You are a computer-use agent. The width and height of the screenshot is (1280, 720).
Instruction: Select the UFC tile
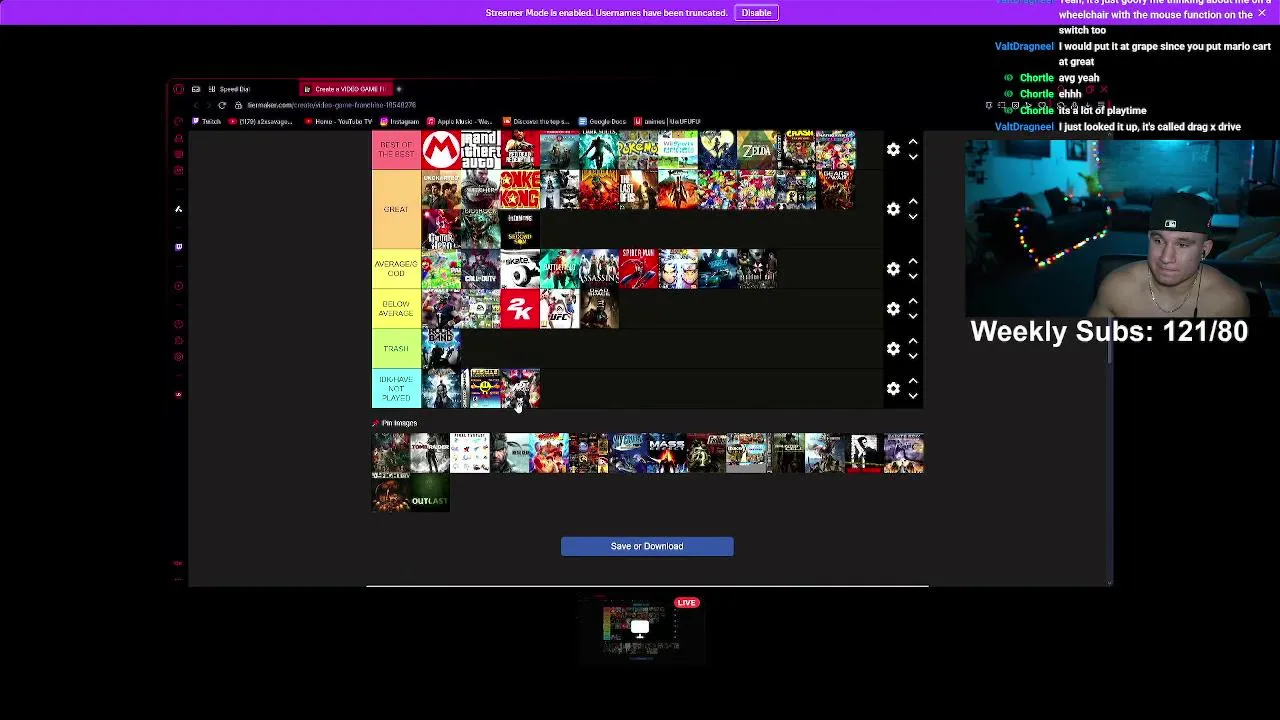click(x=559, y=309)
